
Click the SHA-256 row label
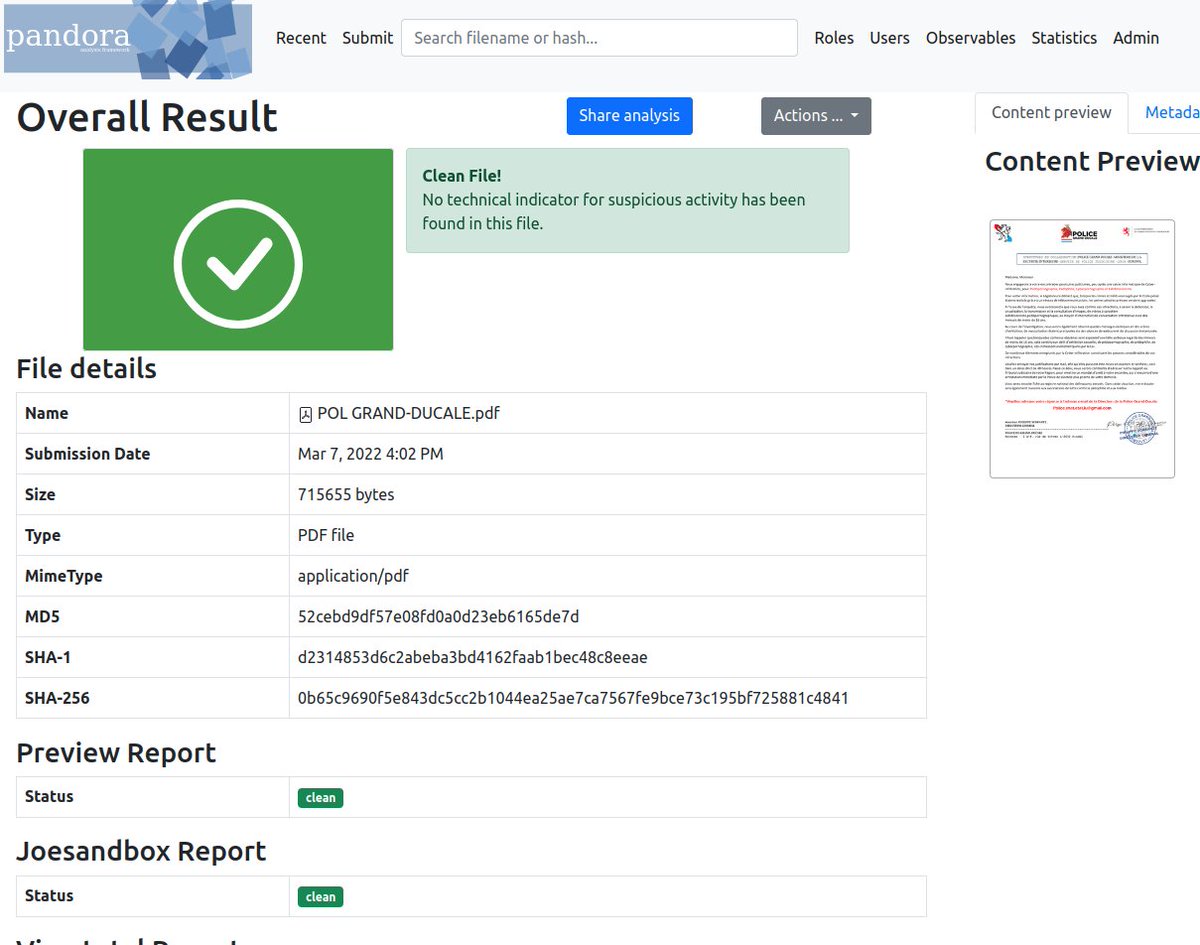coord(57,698)
